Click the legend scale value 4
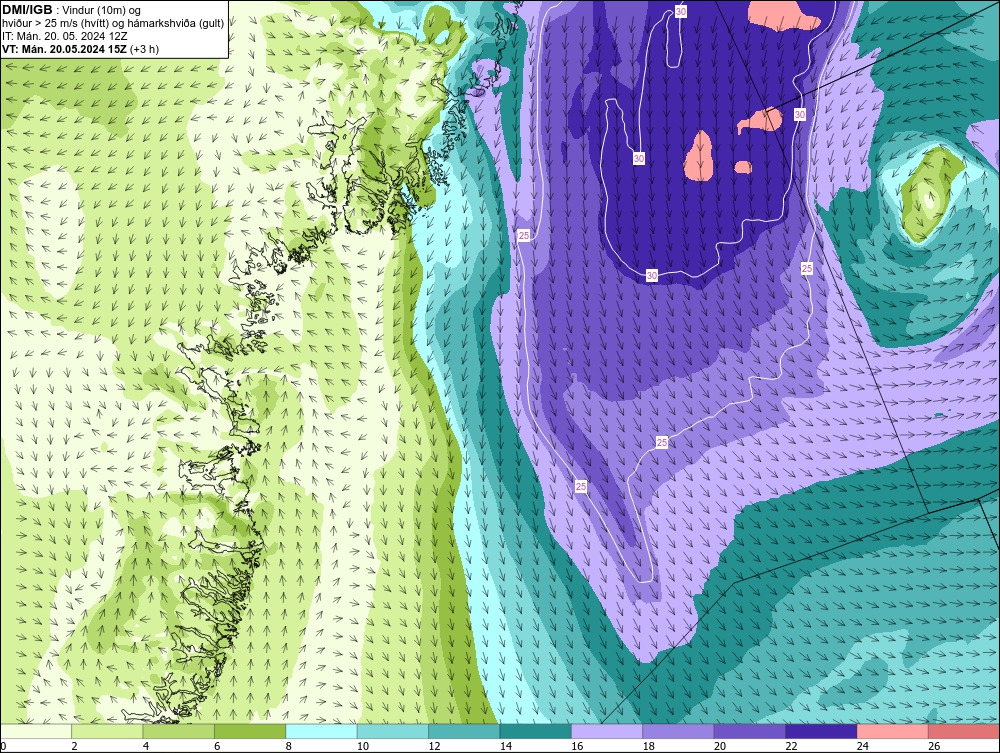The width and height of the screenshot is (1000, 753). (146, 746)
